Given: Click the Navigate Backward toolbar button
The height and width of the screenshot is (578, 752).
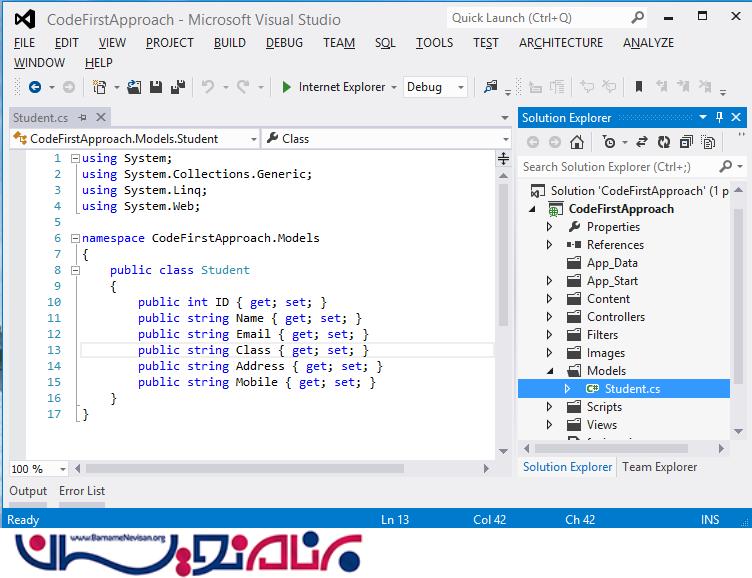Looking at the screenshot, I should (x=35, y=87).
